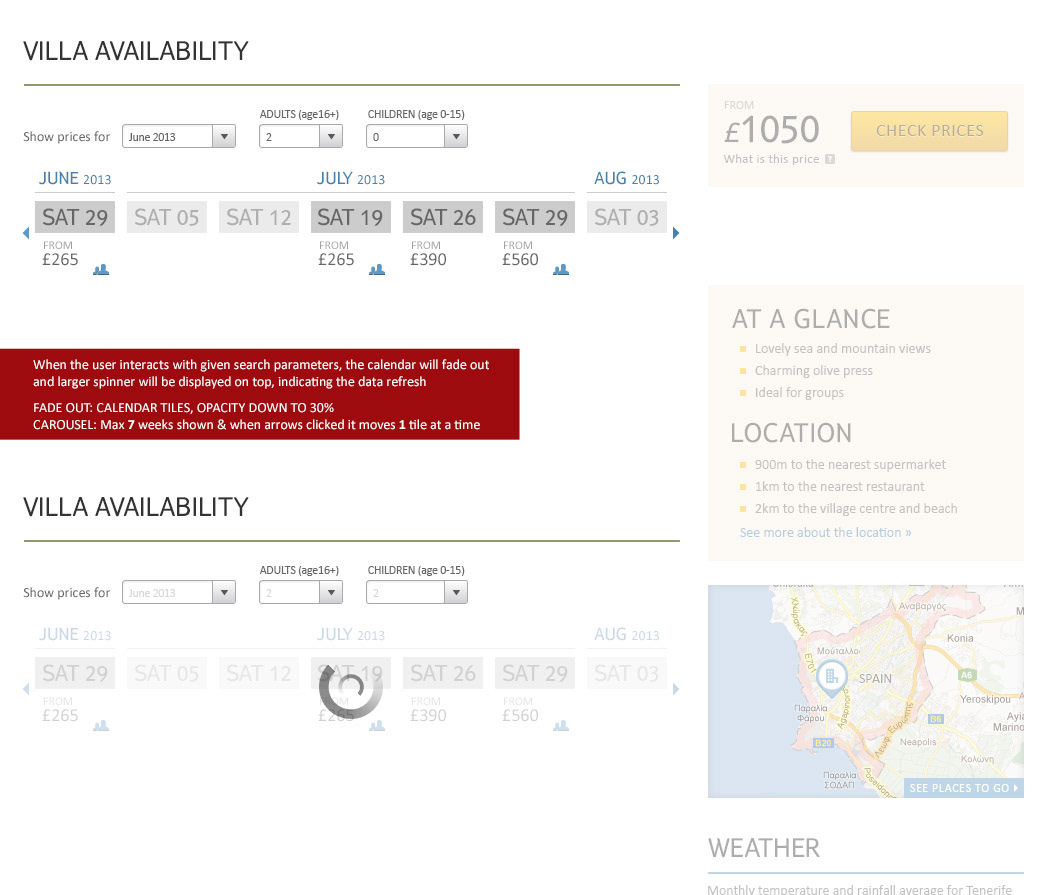Choose the SAT 29 June tile priced £265

point(75,217)
